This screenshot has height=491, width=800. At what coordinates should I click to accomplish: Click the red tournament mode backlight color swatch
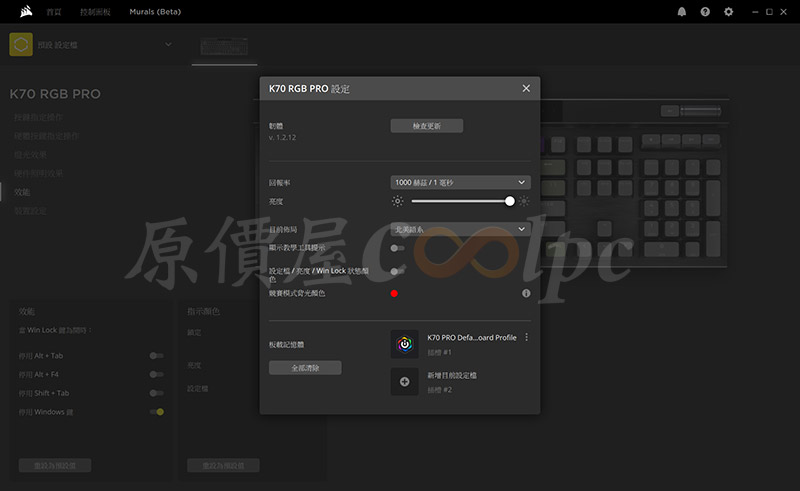394,293
